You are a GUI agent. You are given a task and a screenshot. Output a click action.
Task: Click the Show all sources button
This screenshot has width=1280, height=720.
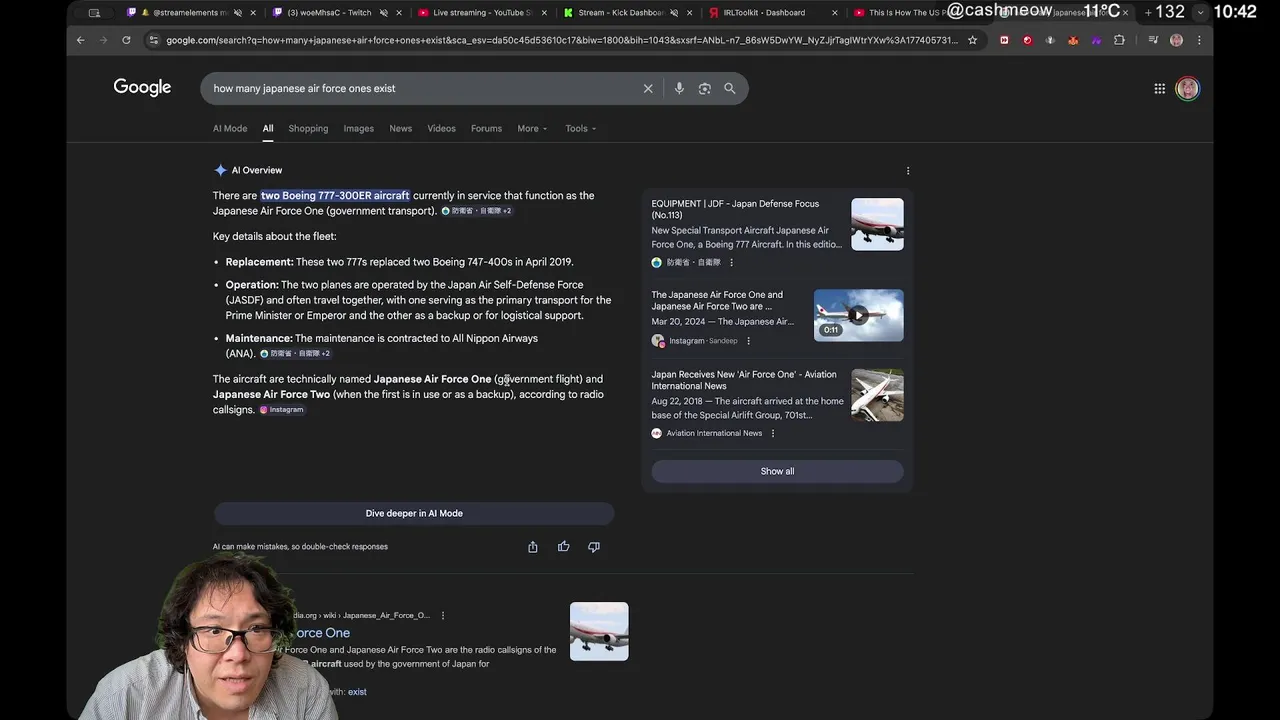pos(777,471)
